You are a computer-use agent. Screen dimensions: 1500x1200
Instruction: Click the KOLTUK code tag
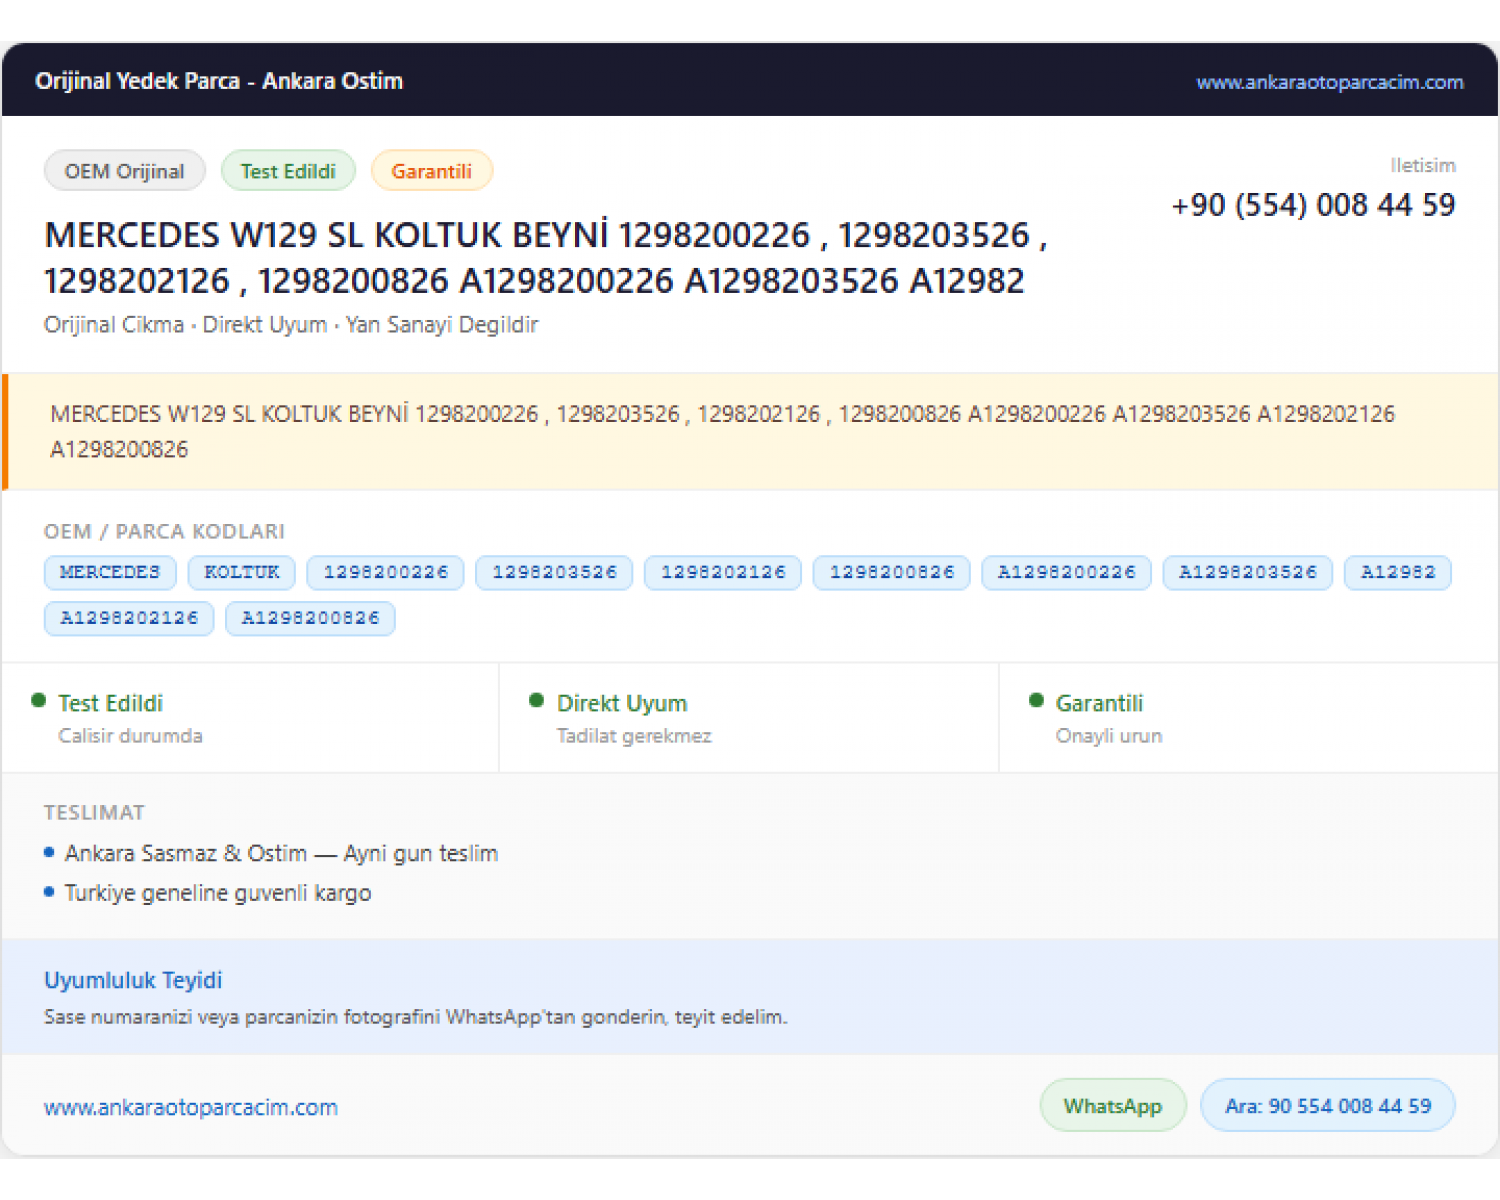pos(242,572)
